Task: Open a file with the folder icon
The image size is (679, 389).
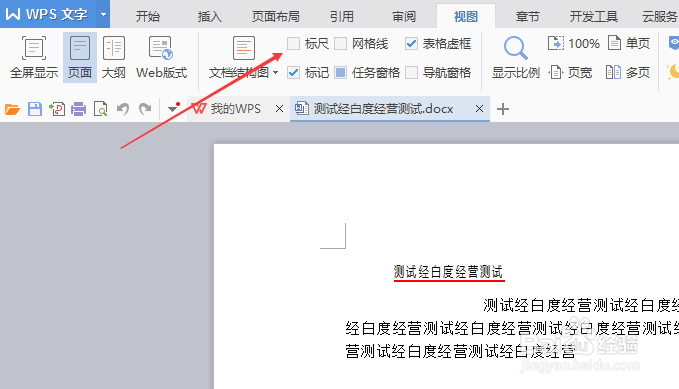Action: pos(12,109)
